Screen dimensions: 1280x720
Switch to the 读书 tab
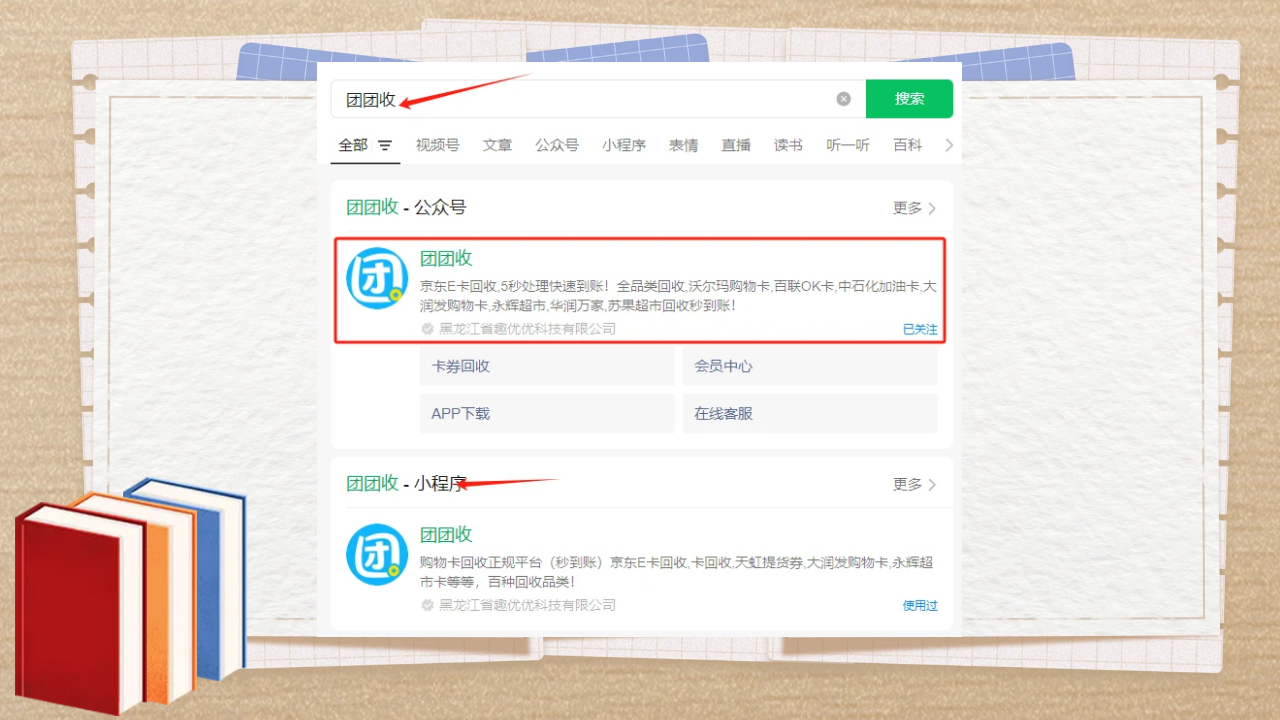(x=788, y=145)
